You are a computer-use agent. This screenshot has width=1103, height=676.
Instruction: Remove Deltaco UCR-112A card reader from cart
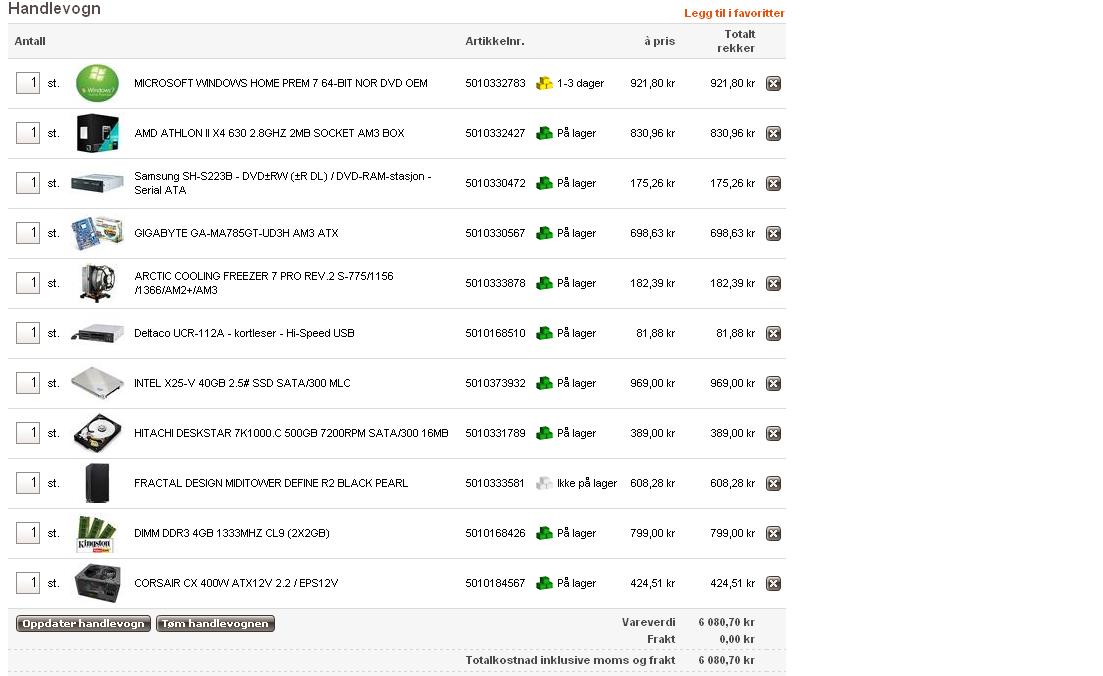pos(773,333)
